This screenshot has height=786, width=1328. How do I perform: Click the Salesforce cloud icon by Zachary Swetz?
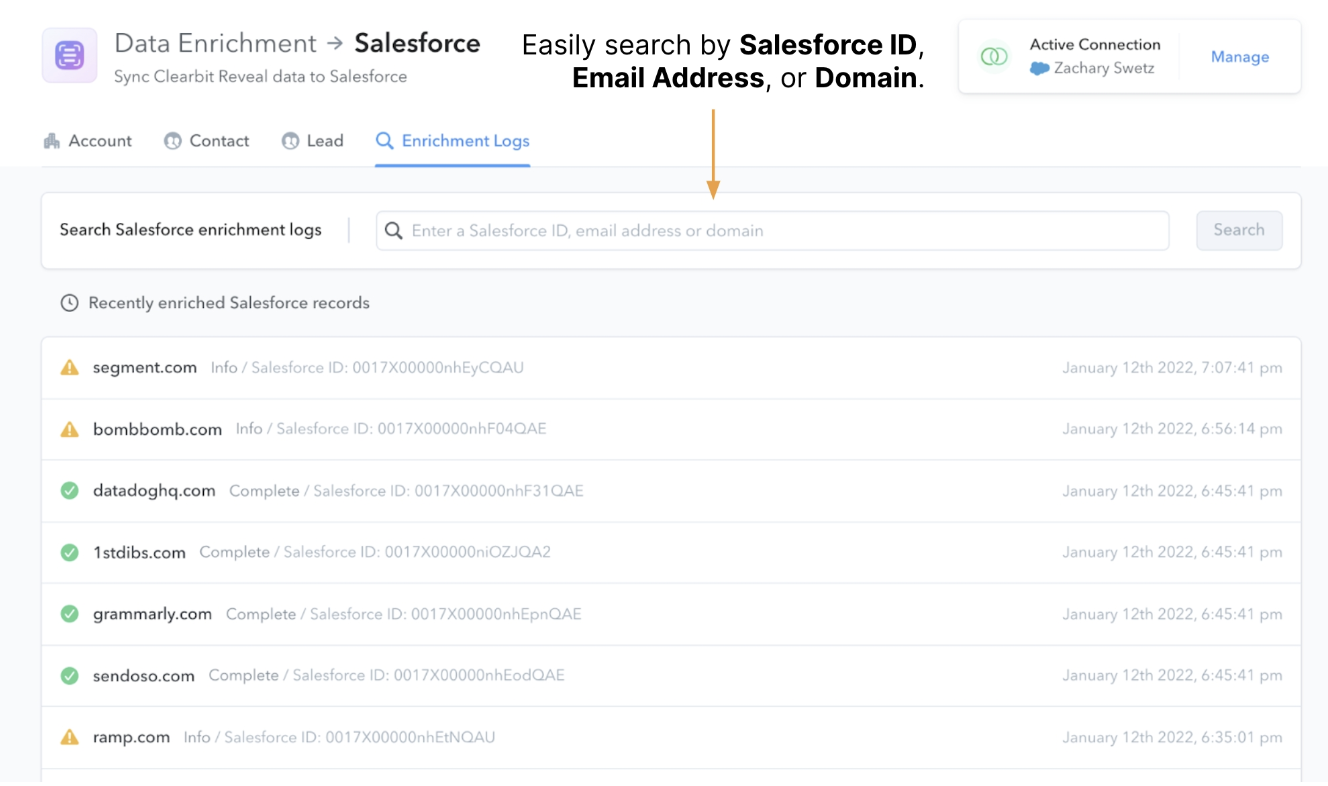point(1039,69)
